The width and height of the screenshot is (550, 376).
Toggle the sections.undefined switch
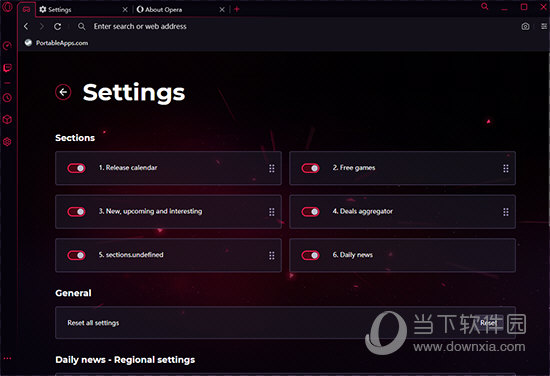click(76, 255)
